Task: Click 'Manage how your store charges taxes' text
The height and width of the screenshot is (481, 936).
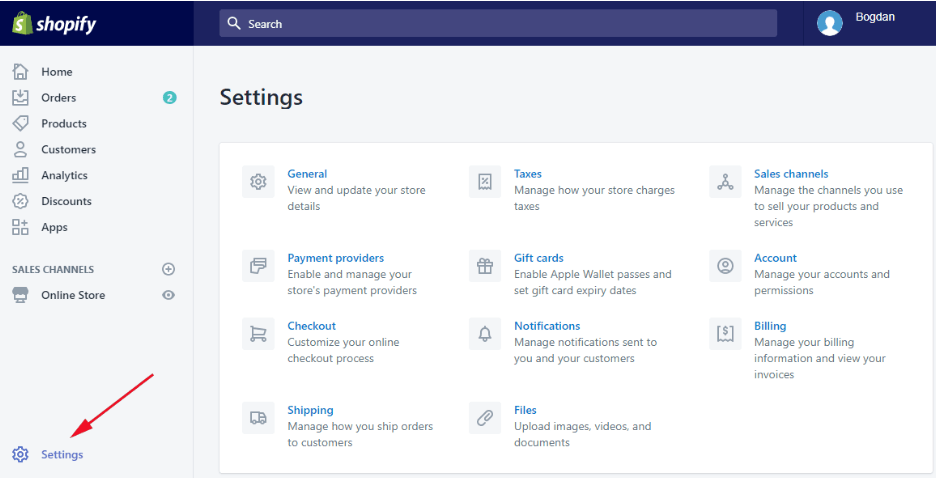Action: click(595, 198)
